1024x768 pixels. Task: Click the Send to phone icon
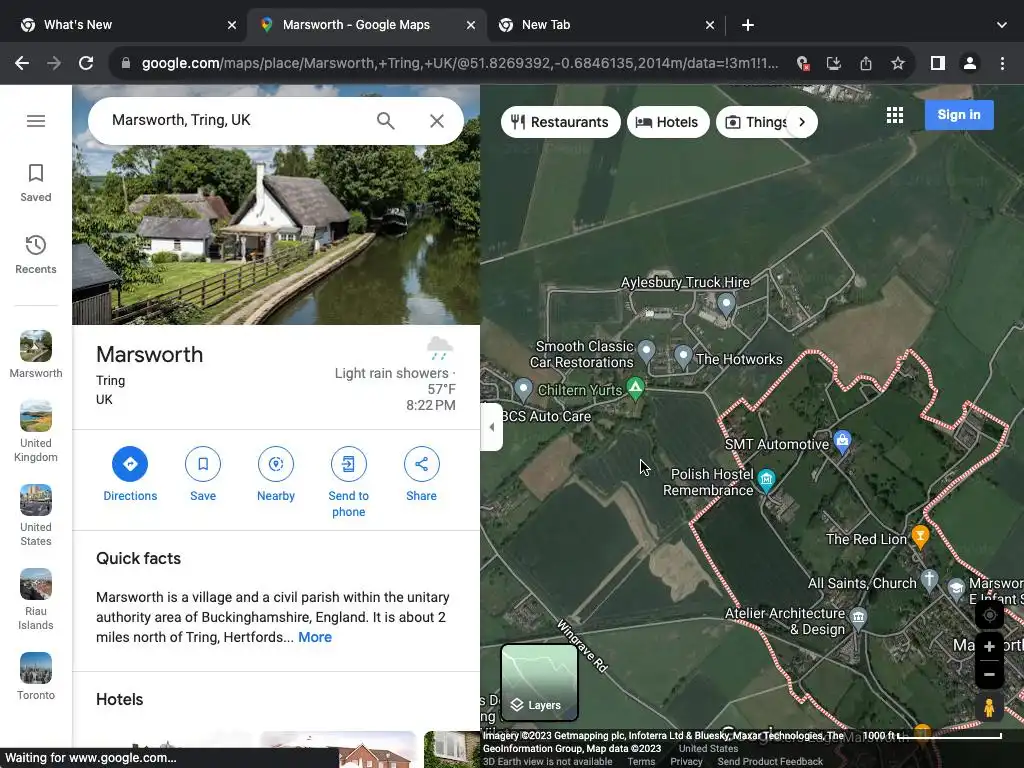pos(349,464)
